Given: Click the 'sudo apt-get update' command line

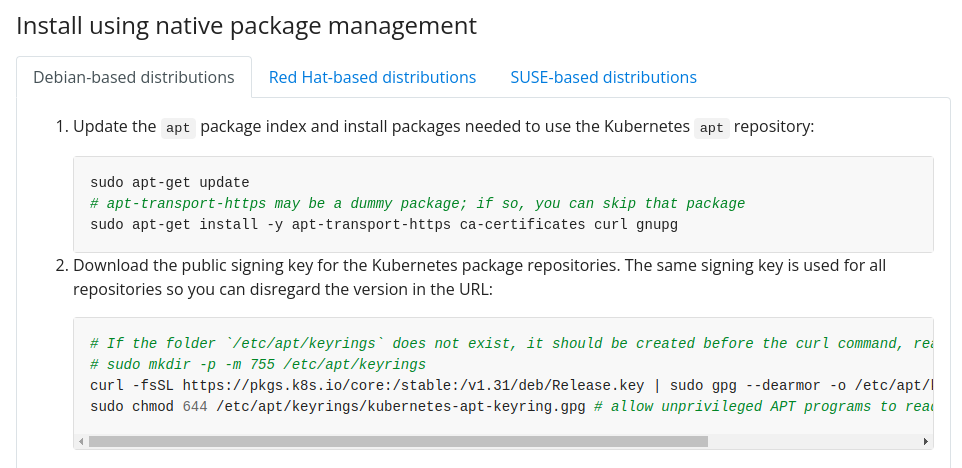Looking at the screenshot, I should [170, 183].
